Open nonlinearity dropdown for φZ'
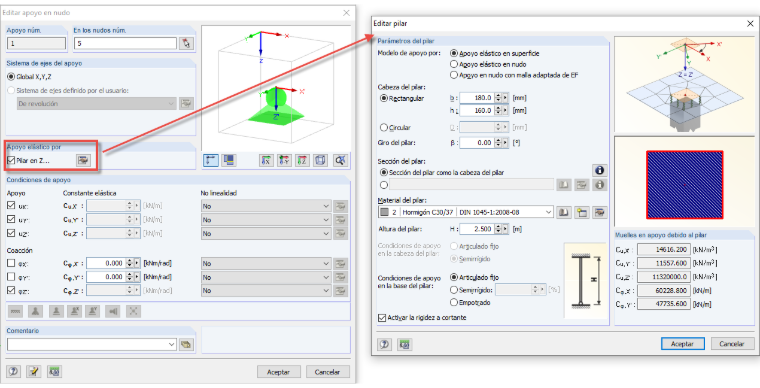760x388 pixels. coord(266,291)
